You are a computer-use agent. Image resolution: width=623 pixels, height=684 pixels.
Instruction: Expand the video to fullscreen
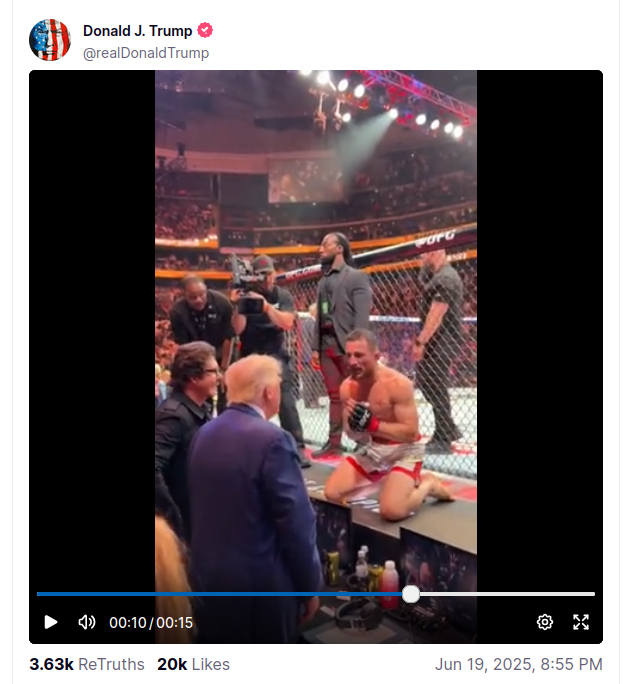tap(581, 622)
